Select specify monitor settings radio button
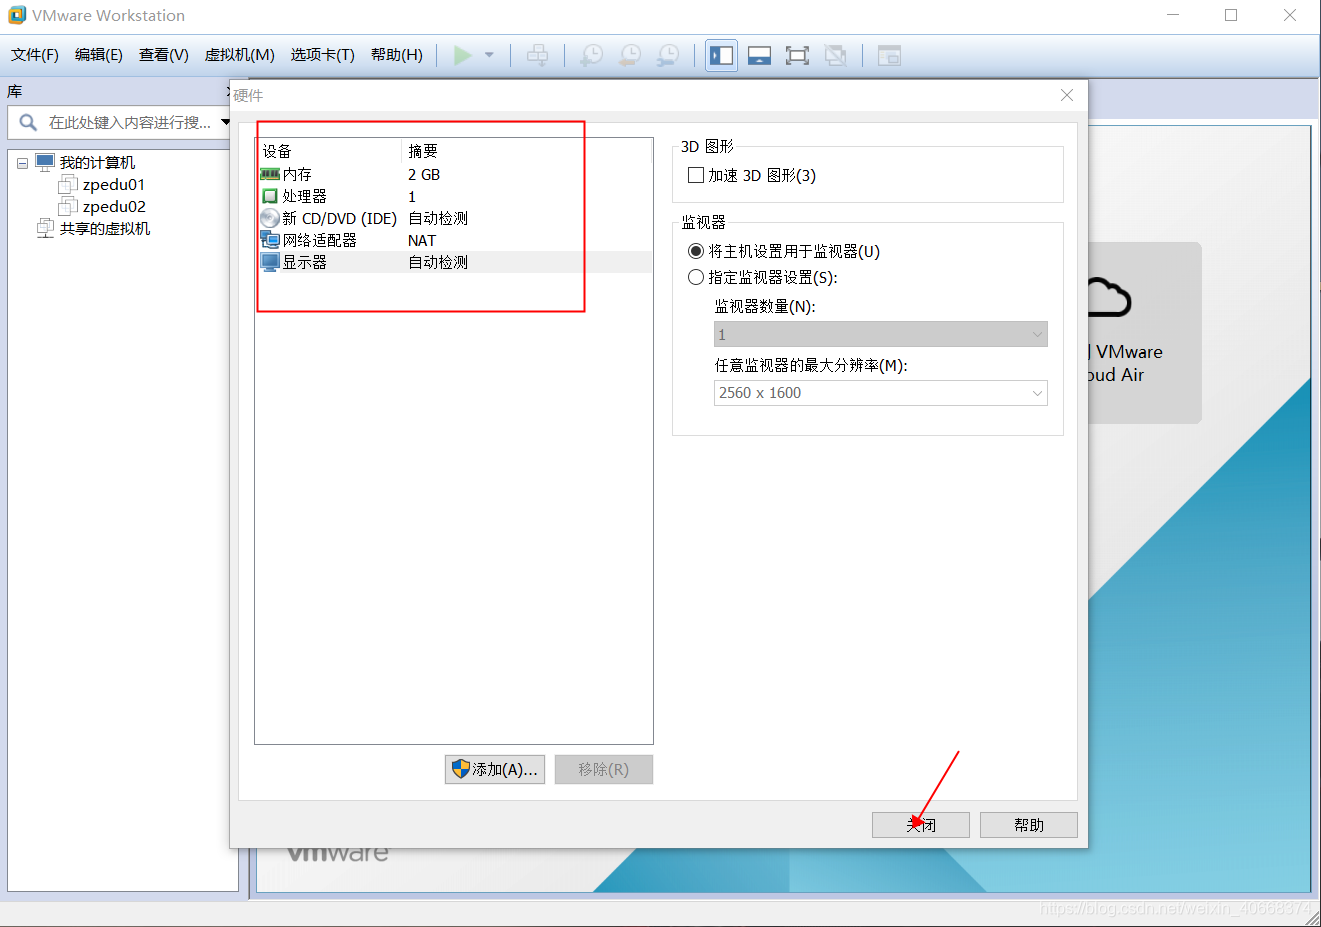The width and height of the screenshot is (1321, 927). (x=696, y=277)
